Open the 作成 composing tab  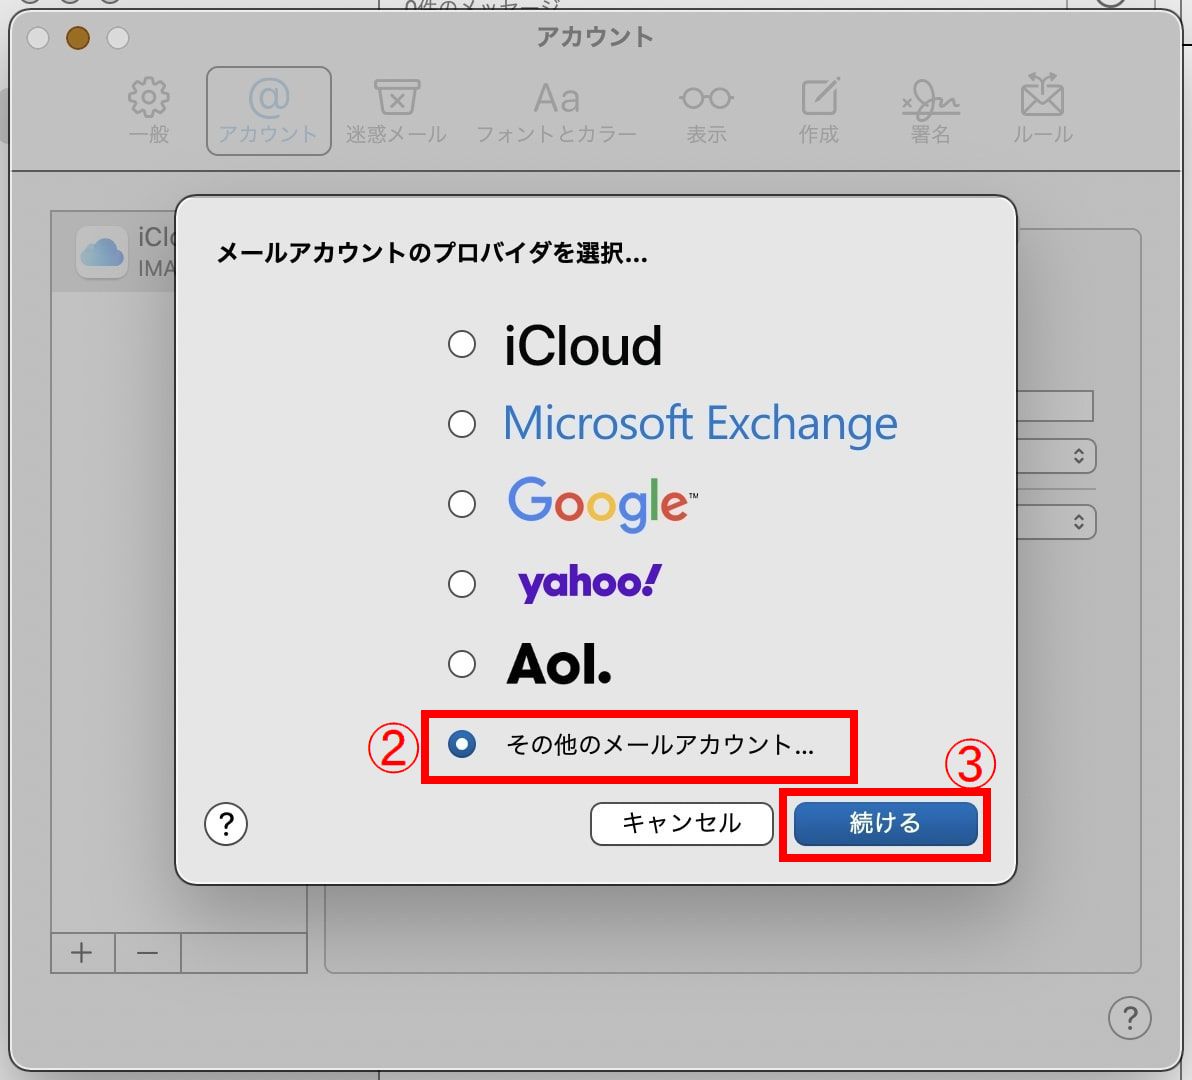(x=819, y=110)
